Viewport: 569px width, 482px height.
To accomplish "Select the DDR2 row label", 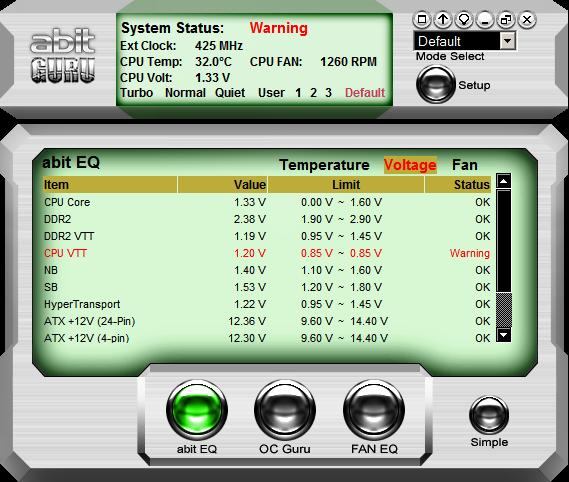I will click(57, 219).
